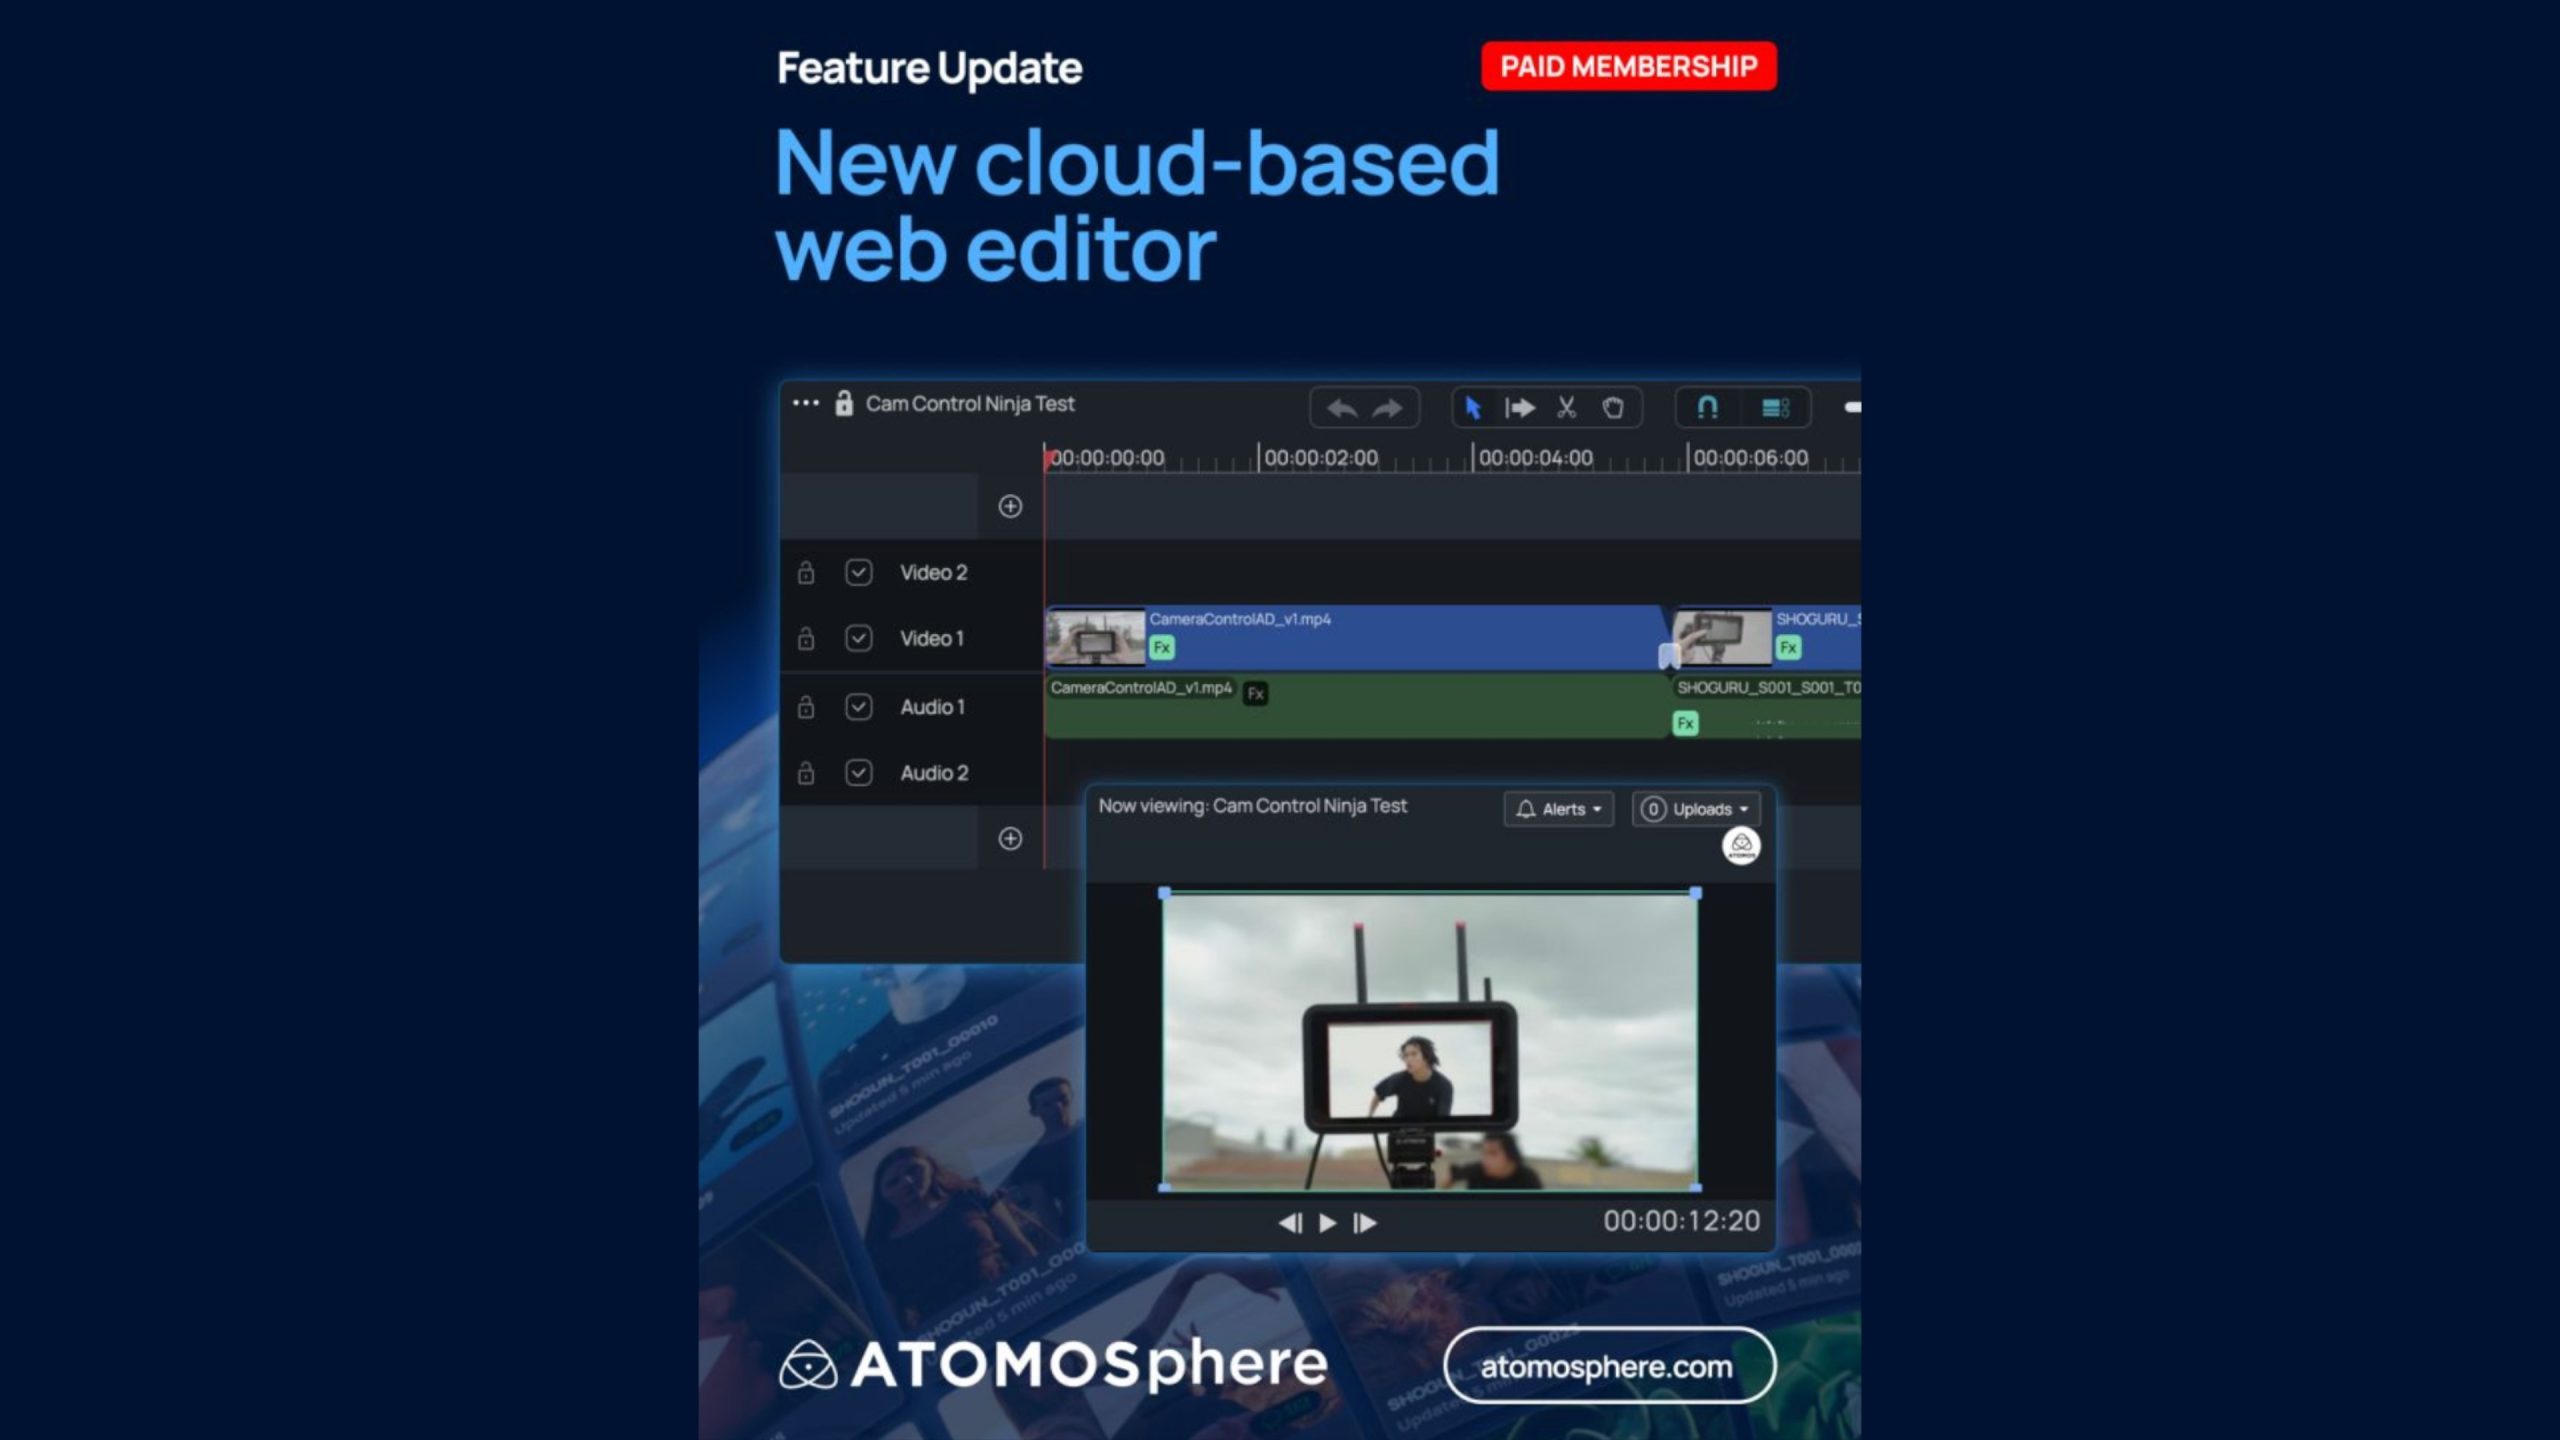Lock the Audio 2 track

click(x=806, y=773)
